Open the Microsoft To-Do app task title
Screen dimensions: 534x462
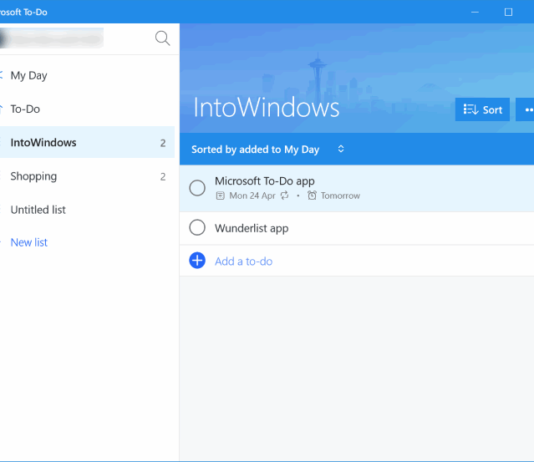pos(265,181)
